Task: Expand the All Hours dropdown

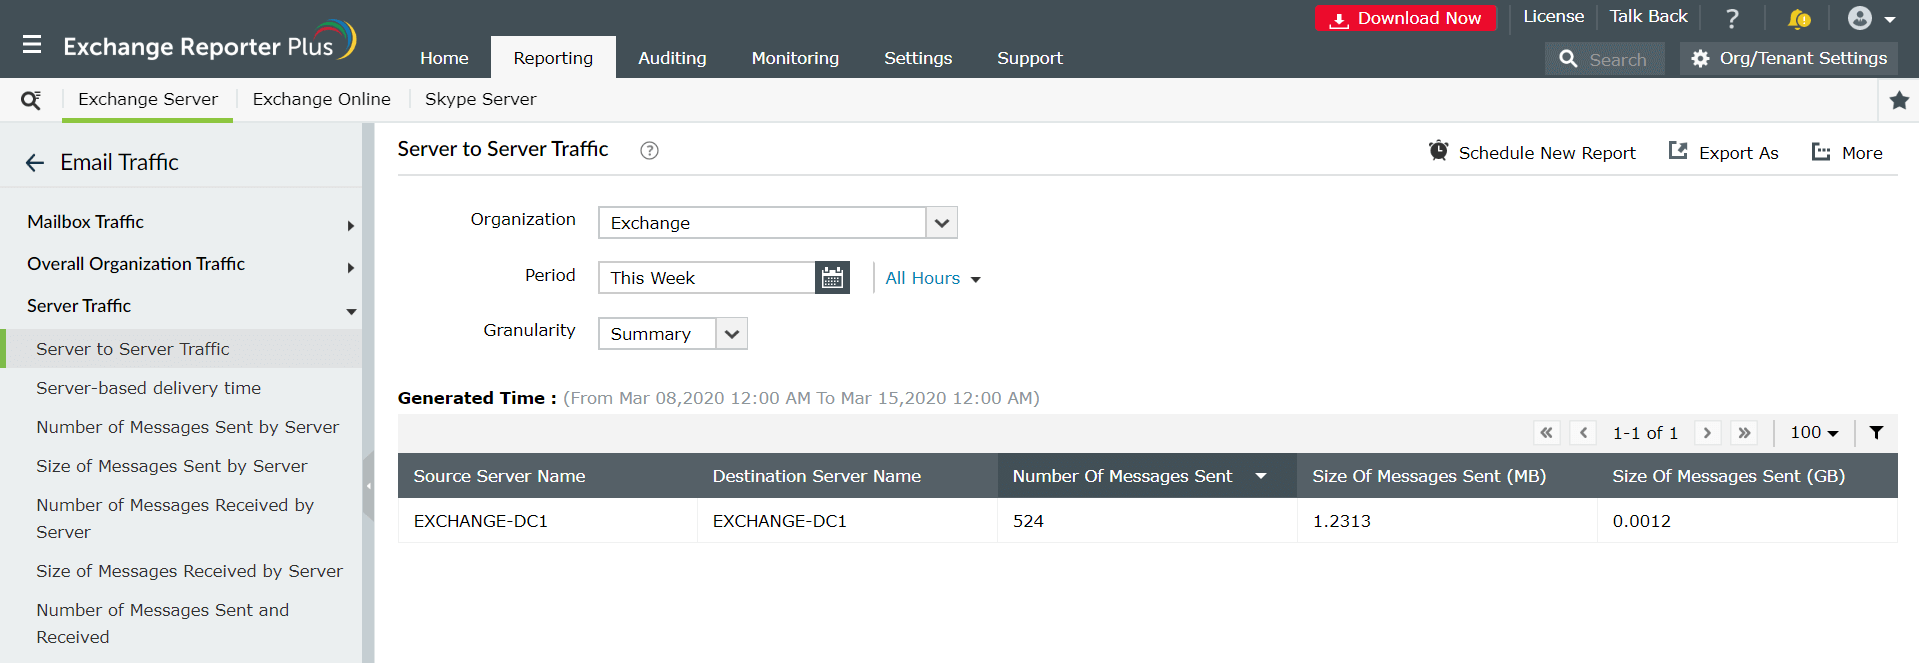Action: tap(932, 279)
